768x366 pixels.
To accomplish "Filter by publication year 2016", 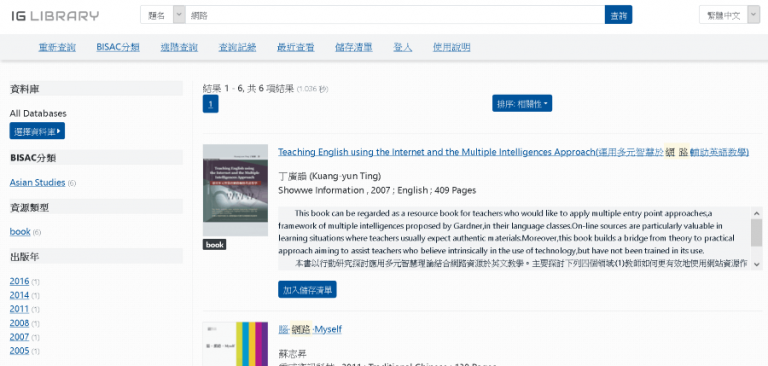I will 20,281.
